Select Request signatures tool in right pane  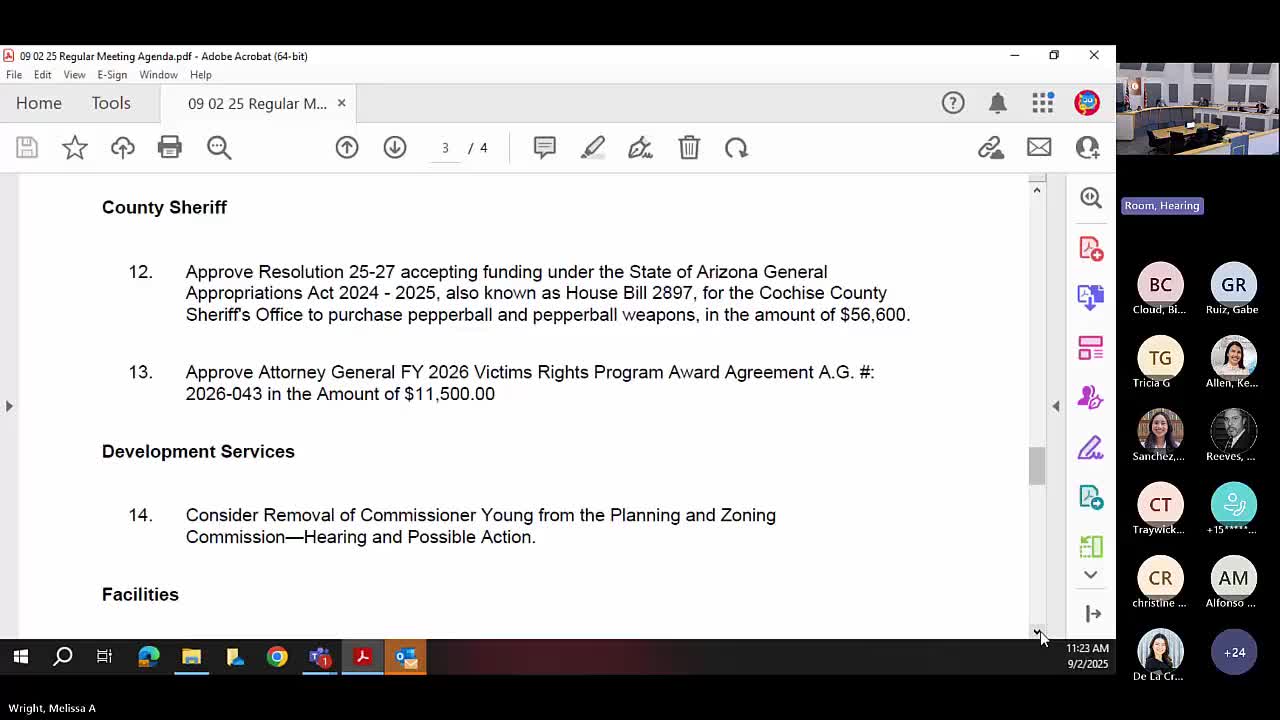[x=1091, y=397]
